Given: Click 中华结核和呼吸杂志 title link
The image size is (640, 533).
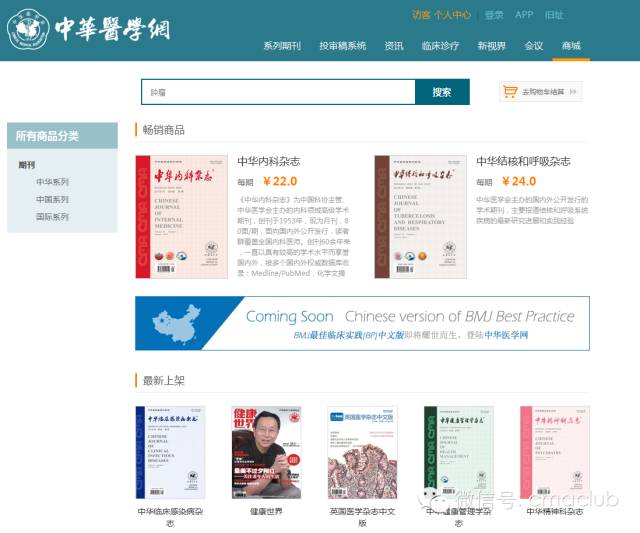Looking at the screenshot, I should [523, 161].
